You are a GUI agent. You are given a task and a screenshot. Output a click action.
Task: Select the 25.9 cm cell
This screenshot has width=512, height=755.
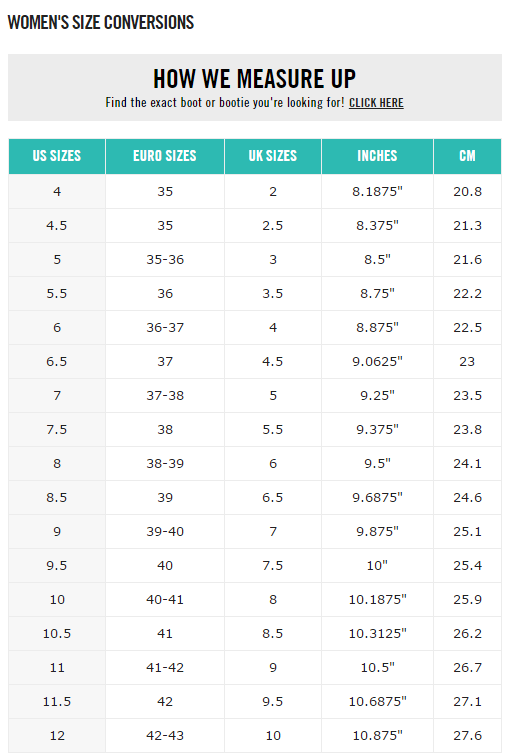coord(467,599)
